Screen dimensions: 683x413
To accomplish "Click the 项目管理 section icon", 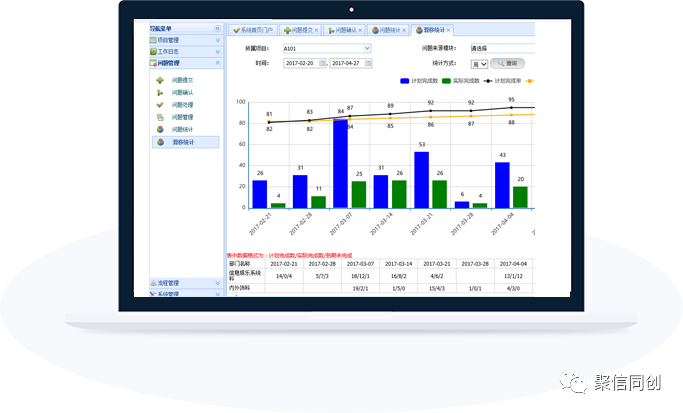I will tap(153, 40).
